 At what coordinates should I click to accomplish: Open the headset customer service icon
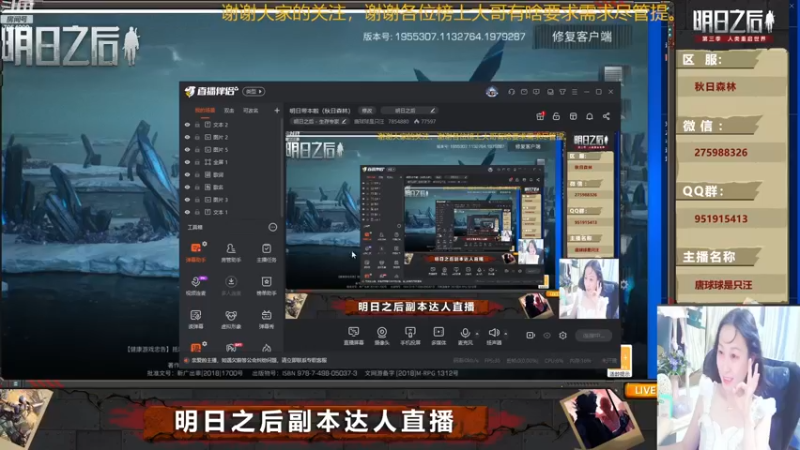point(511,92)
